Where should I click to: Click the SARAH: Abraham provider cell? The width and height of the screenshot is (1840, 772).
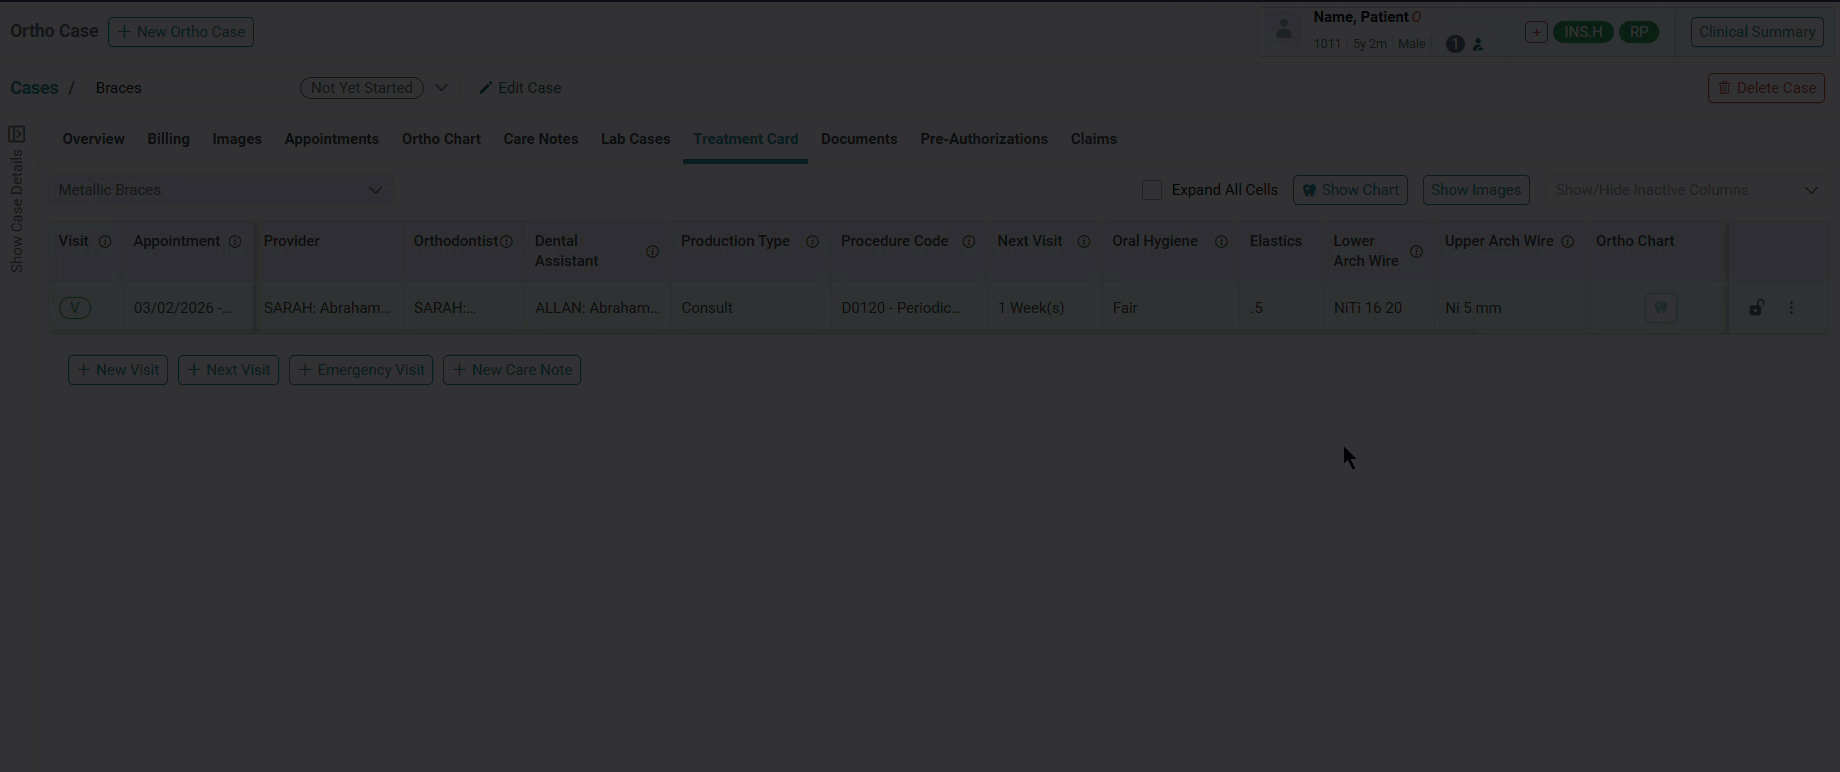(328, 308)
